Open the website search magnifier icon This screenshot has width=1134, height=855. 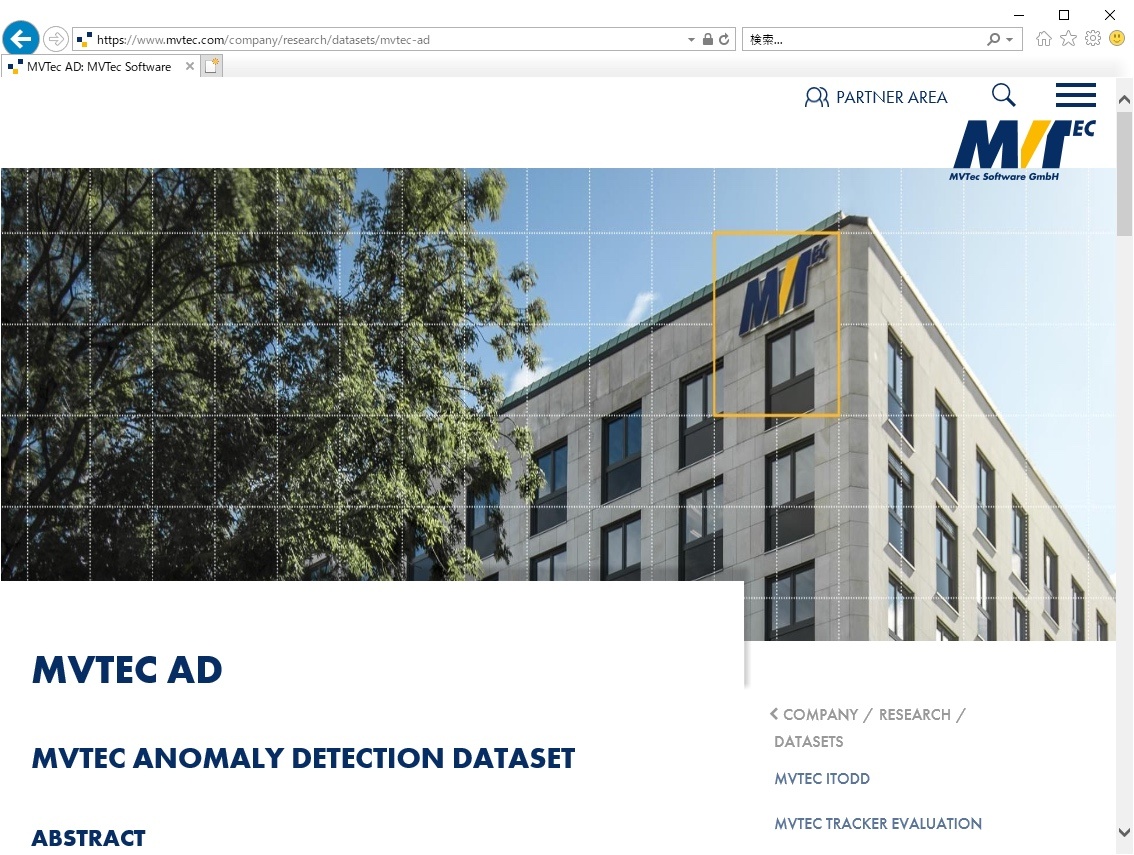pos(1004,95)
